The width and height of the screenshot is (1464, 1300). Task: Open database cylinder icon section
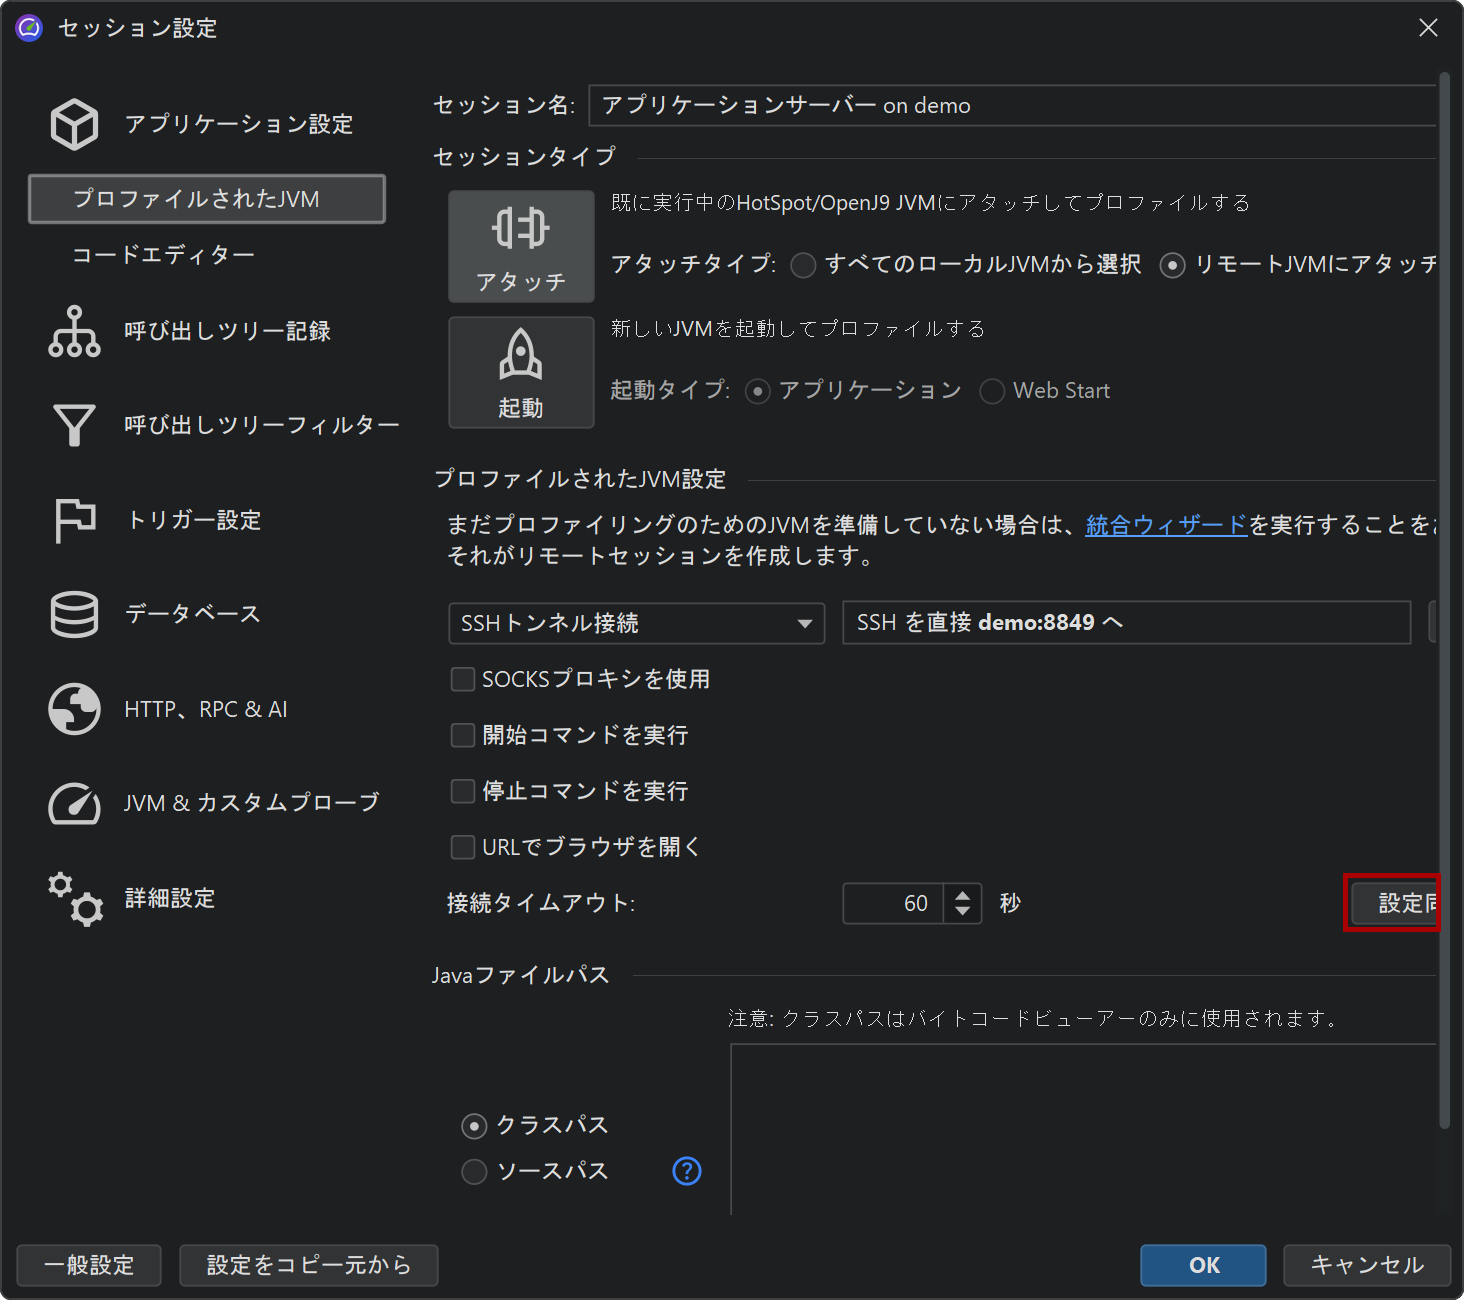(x=74, y=614)
